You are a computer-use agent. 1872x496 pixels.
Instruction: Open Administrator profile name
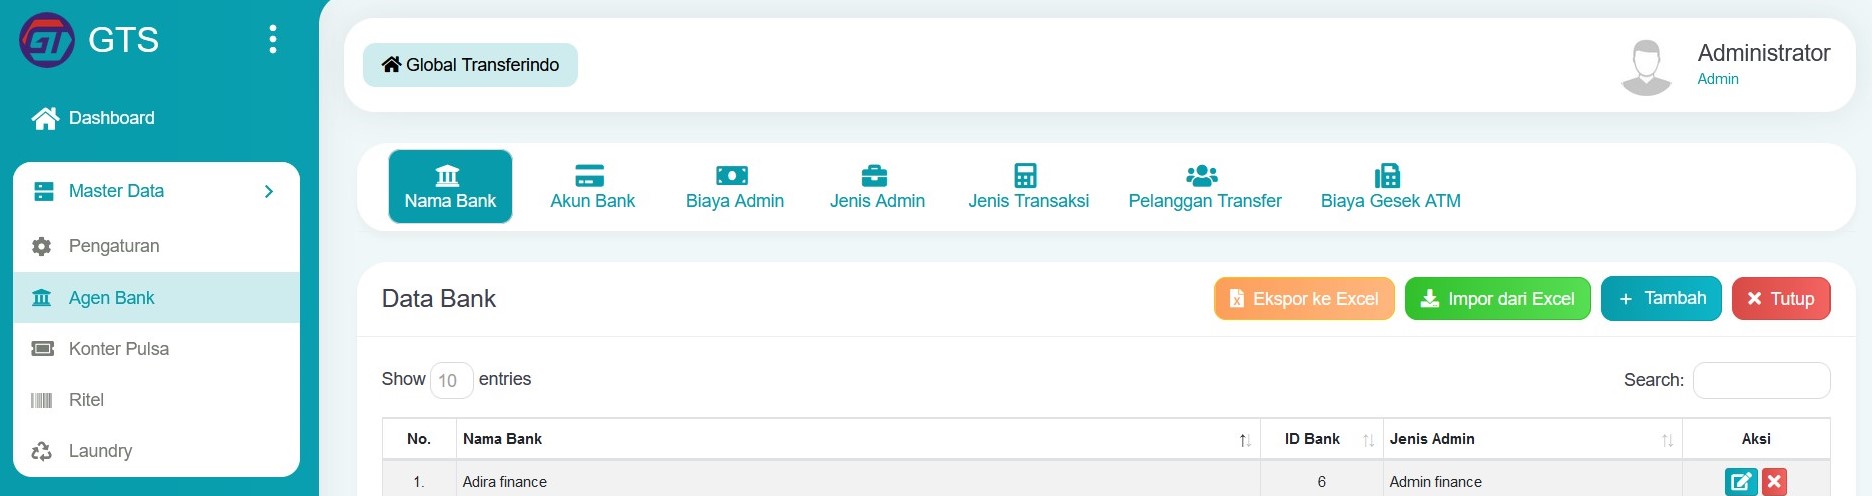click(x=1763, y=53)
